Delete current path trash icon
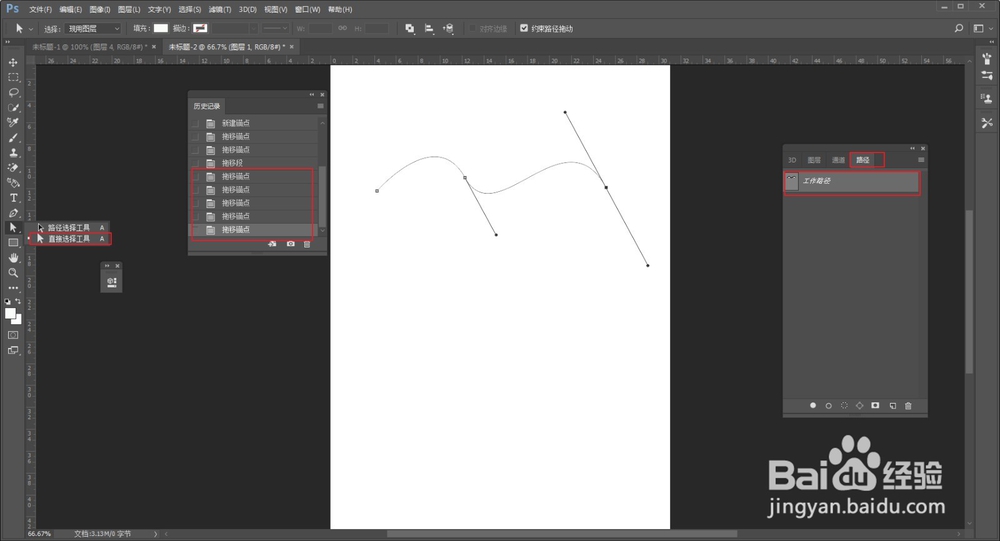 point(908,406)
